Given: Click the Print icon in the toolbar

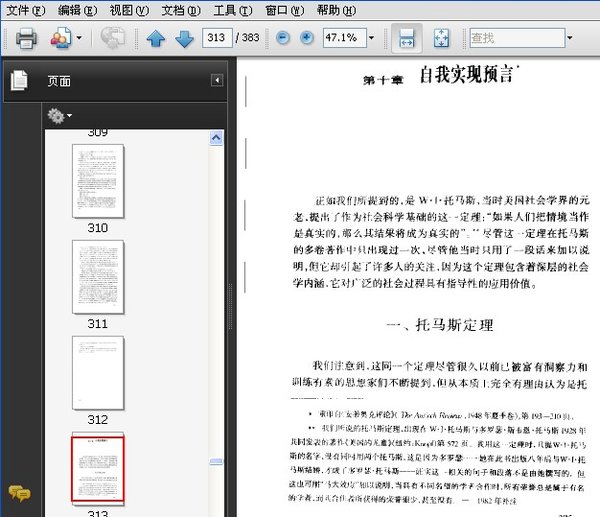Looking at the screenshot, I should click(26, 39).
